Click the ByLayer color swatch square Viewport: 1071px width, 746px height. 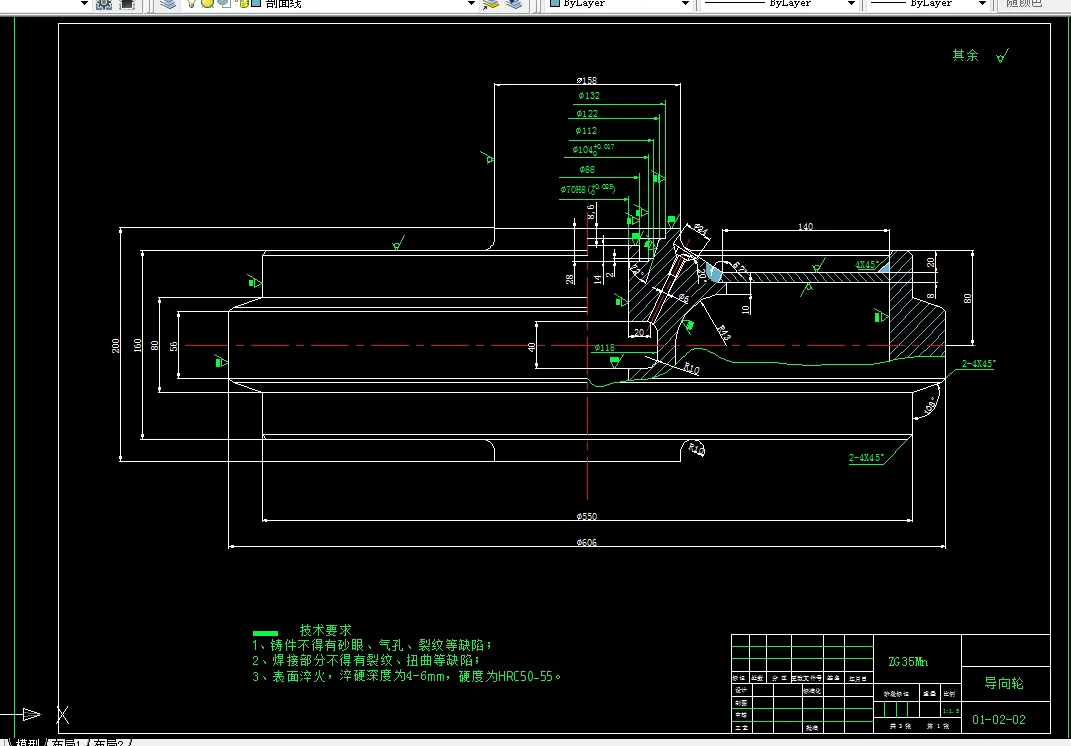coord(555,3)
